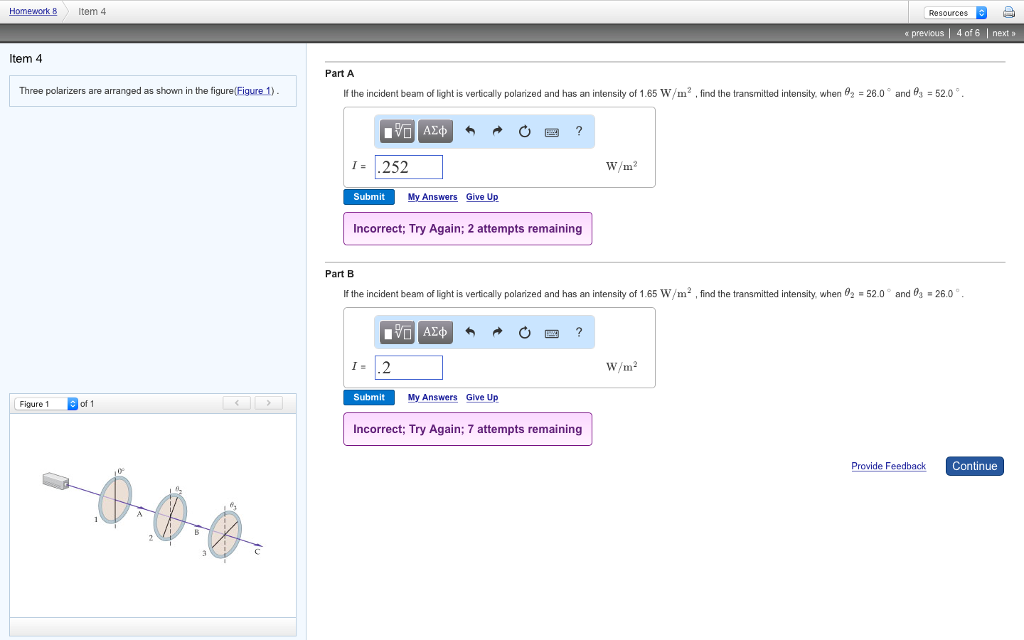
Task: Click the Continue button
Action: [974, 466]
